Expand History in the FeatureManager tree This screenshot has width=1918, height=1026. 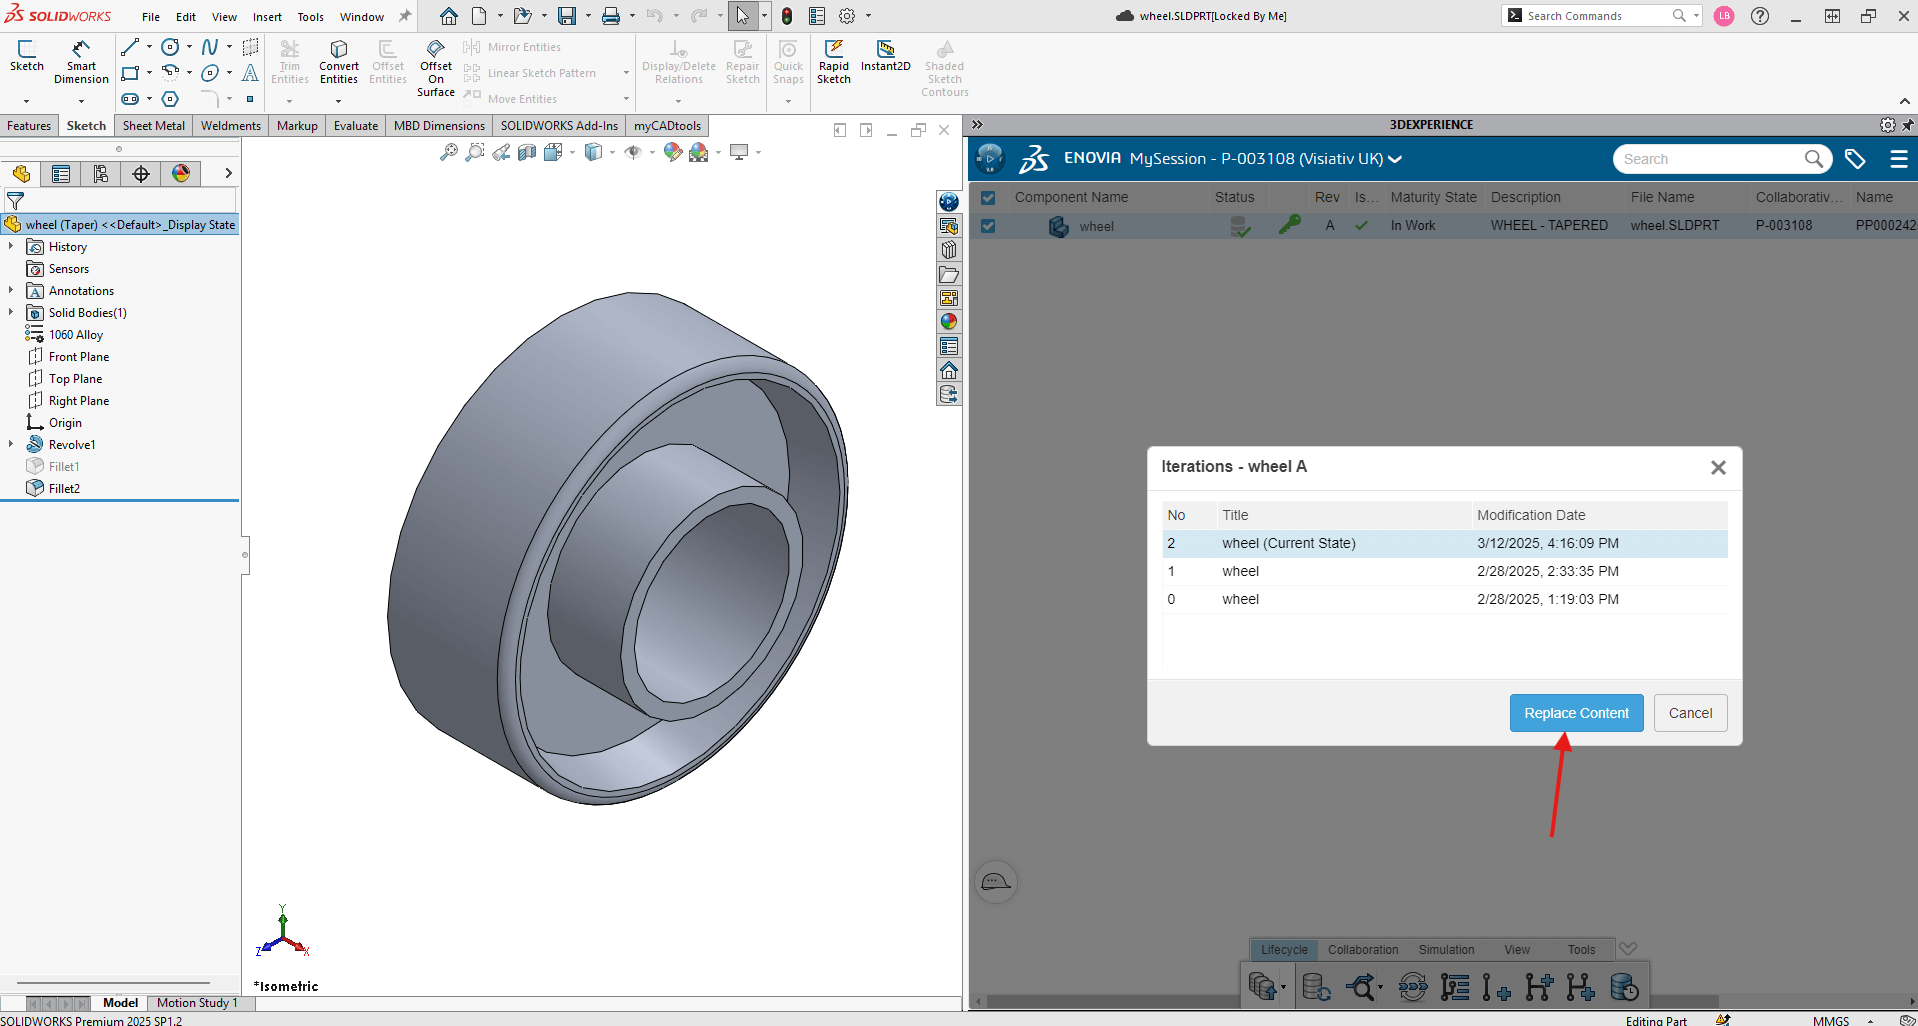pyautogui.click(x=10, y=246)
